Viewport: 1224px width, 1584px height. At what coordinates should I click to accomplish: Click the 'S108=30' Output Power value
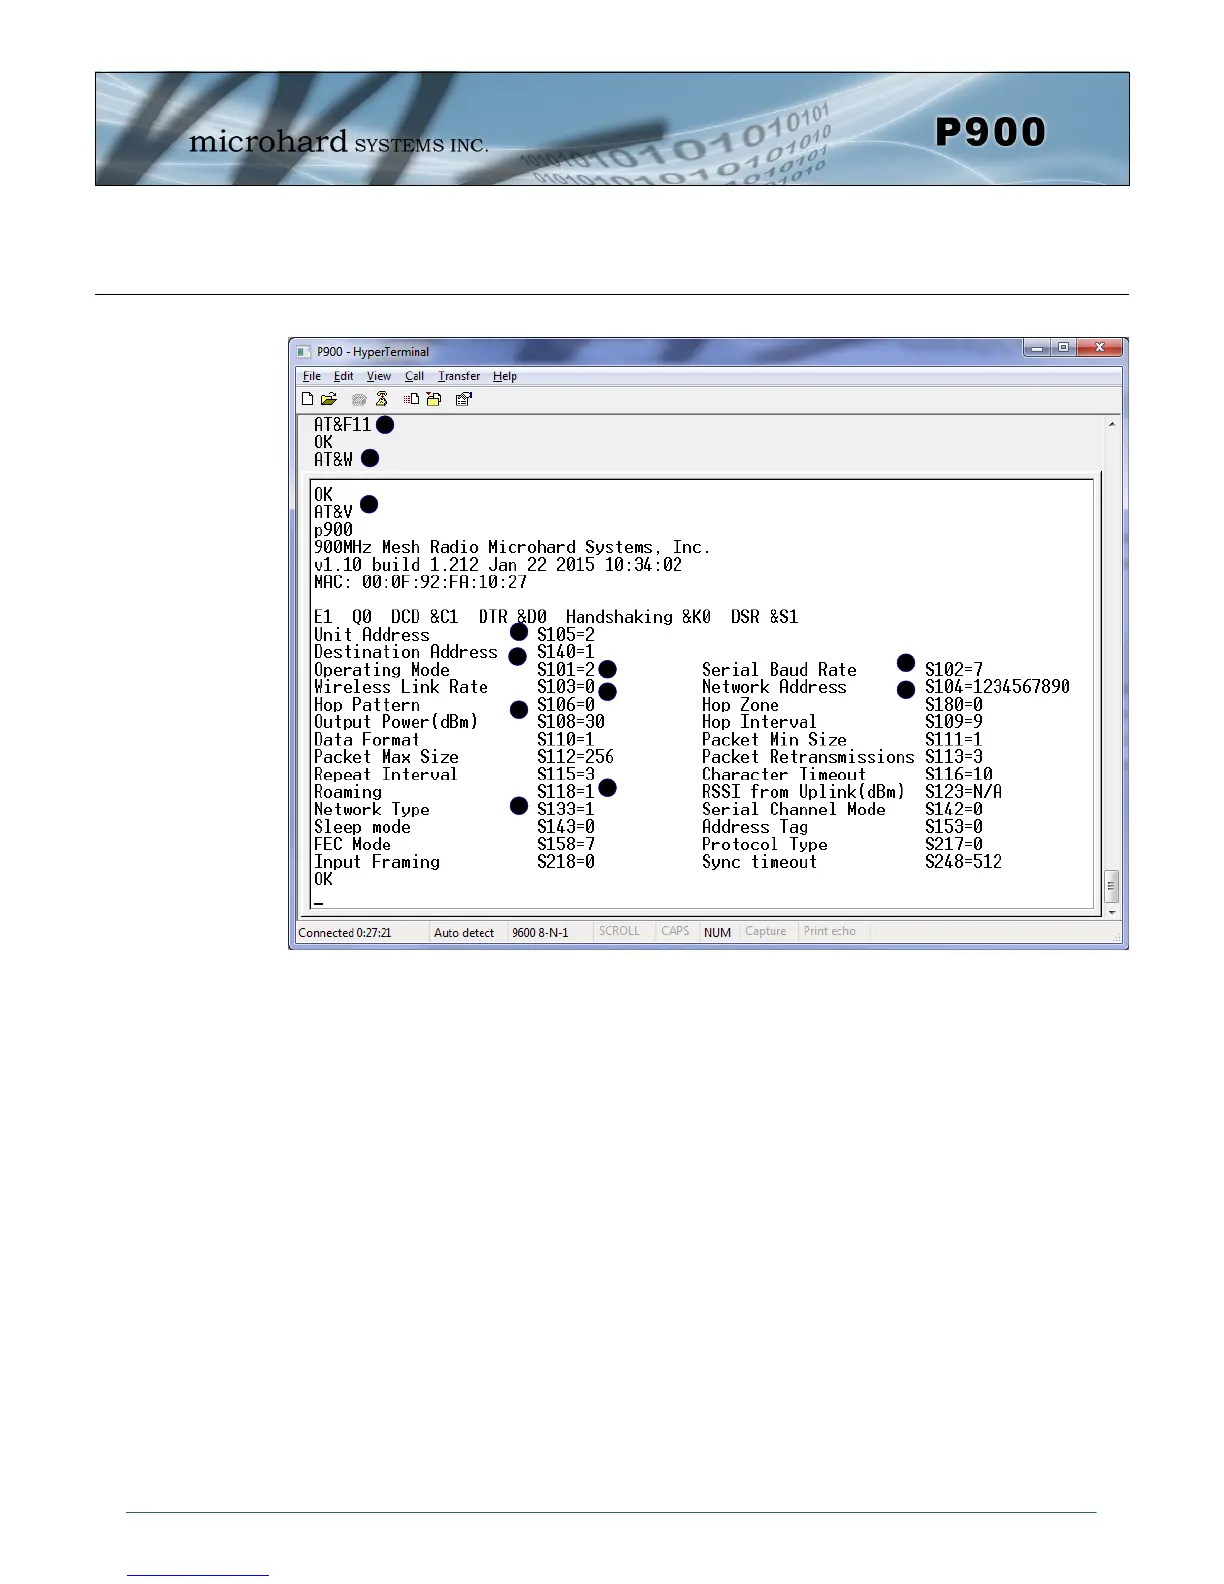click(x=571, y=722)
